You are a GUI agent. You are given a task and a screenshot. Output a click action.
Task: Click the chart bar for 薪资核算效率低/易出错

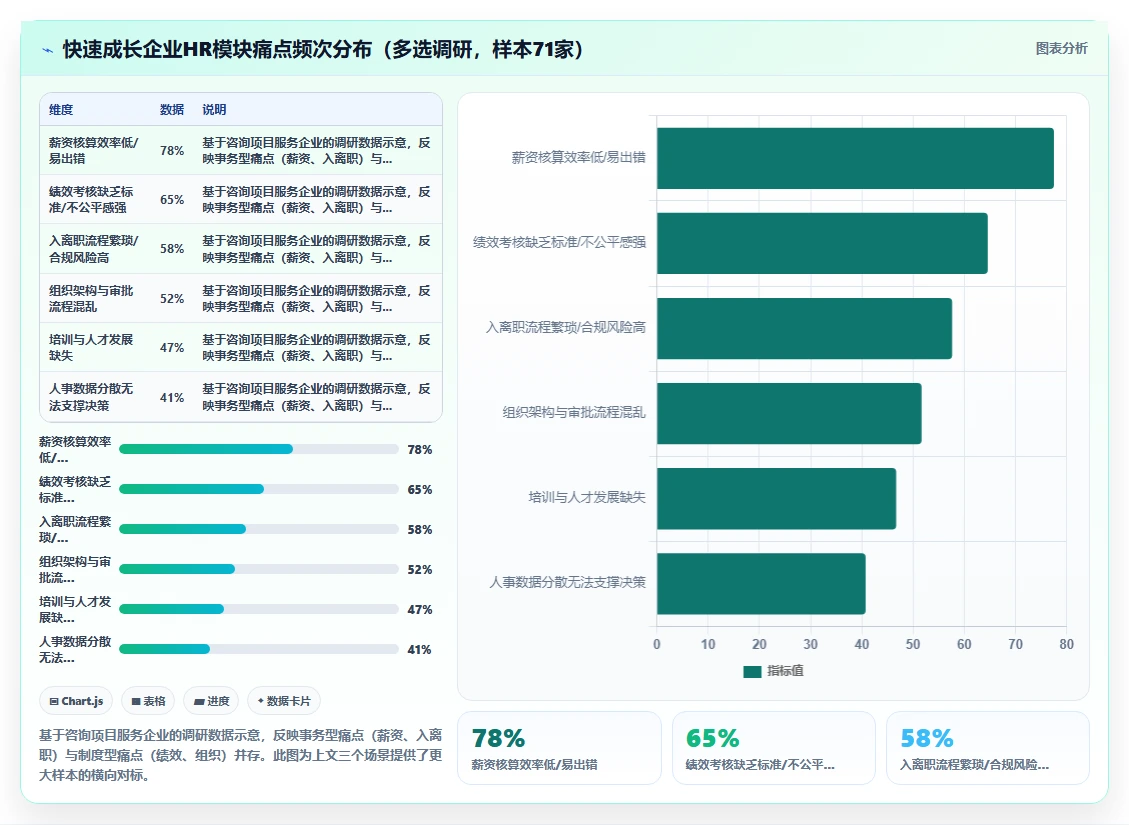click(855, 158)
